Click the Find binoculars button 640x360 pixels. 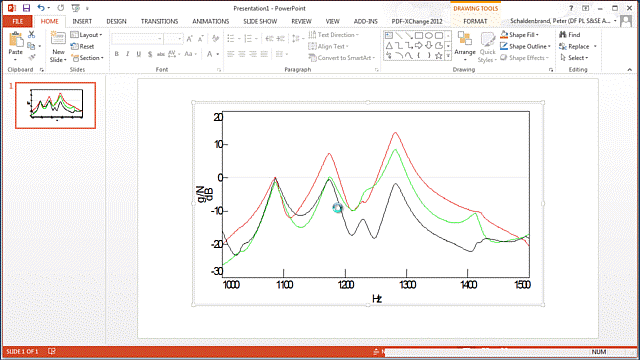tap(570, 35)
